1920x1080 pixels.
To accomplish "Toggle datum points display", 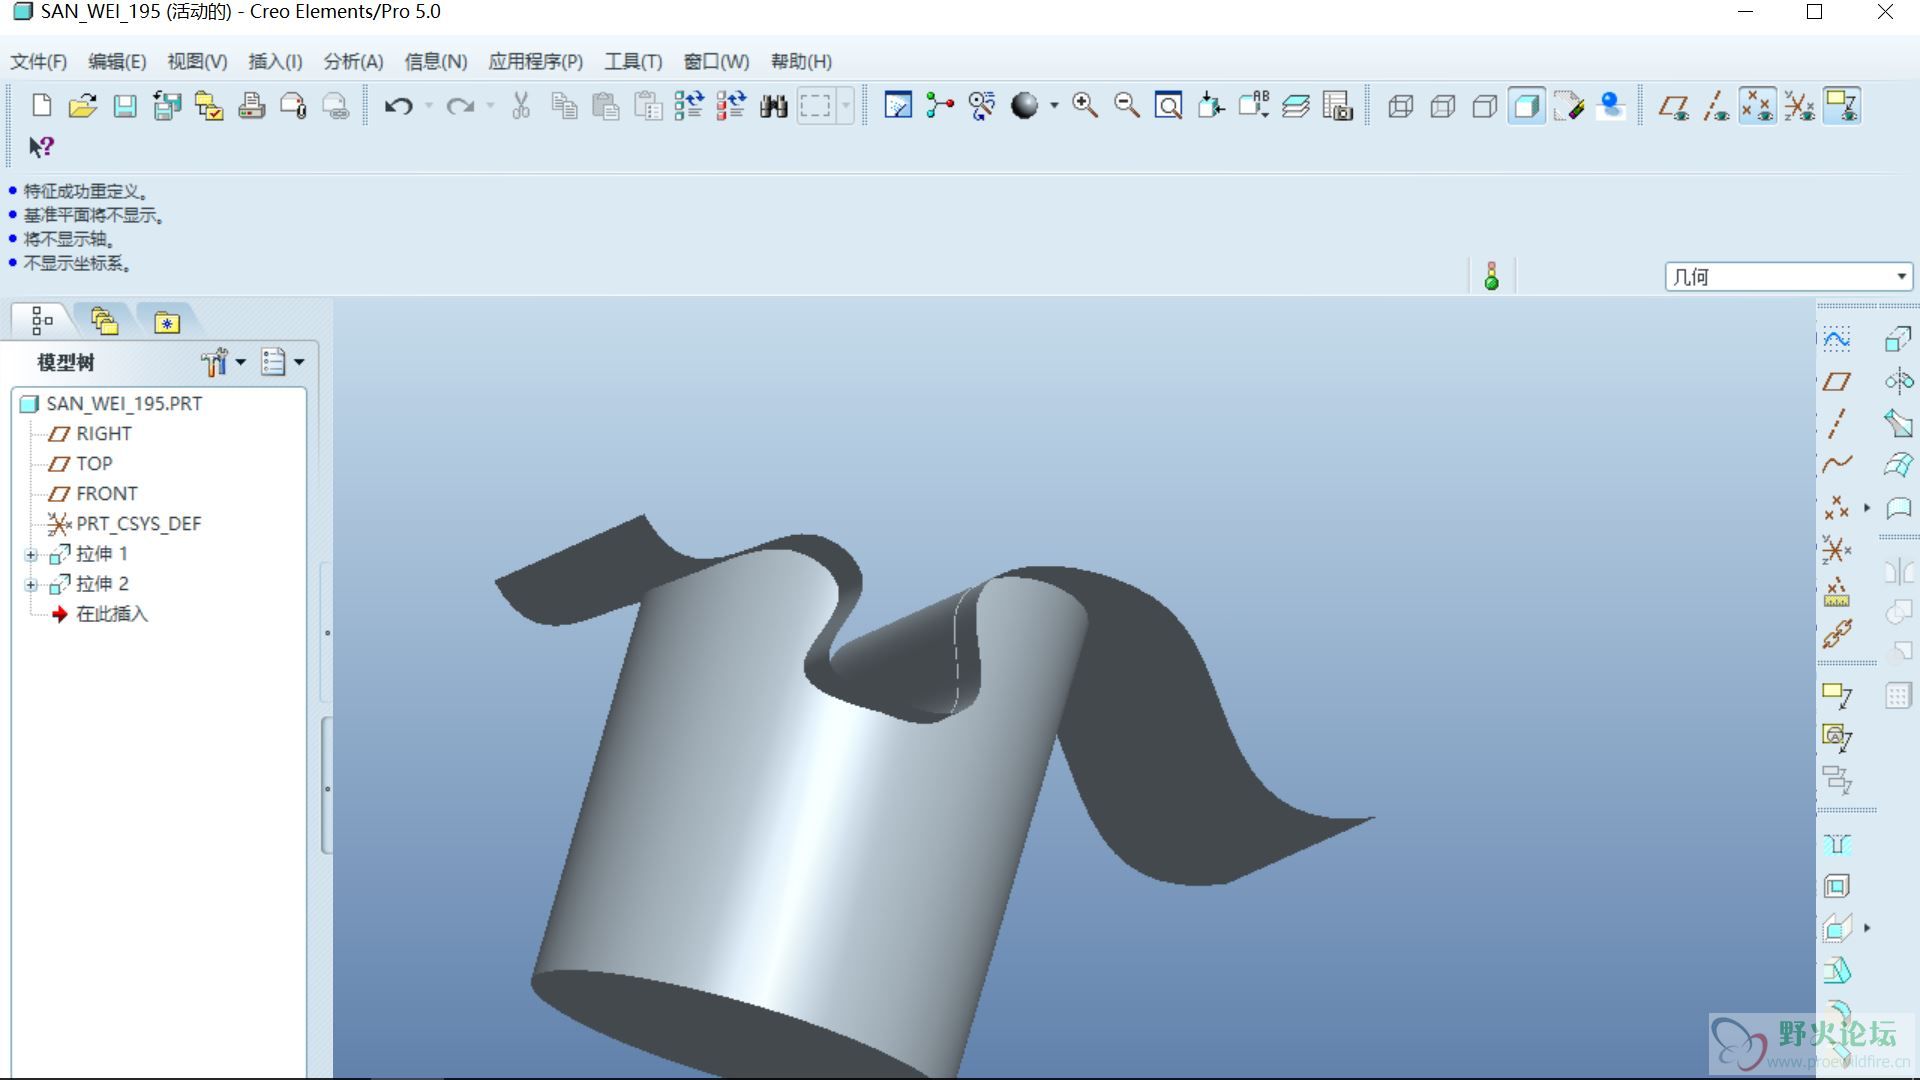I will click(x=1757, y=106).
